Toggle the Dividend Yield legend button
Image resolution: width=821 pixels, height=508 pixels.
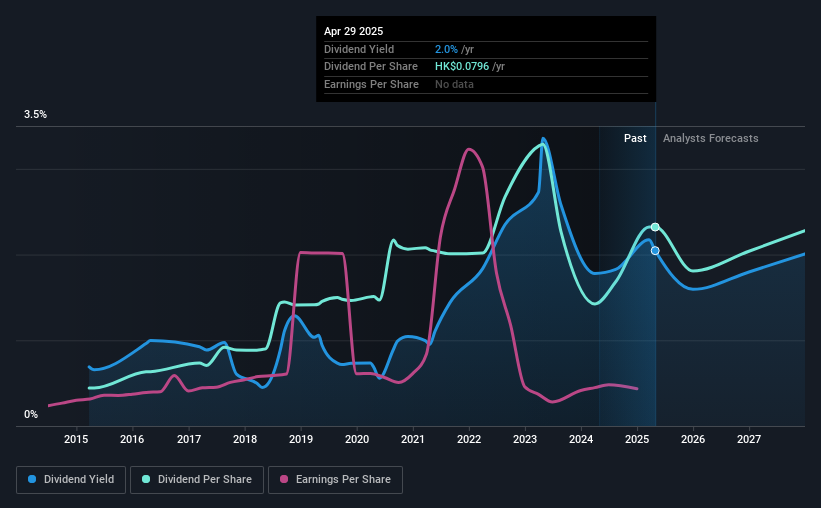(71, 480)
